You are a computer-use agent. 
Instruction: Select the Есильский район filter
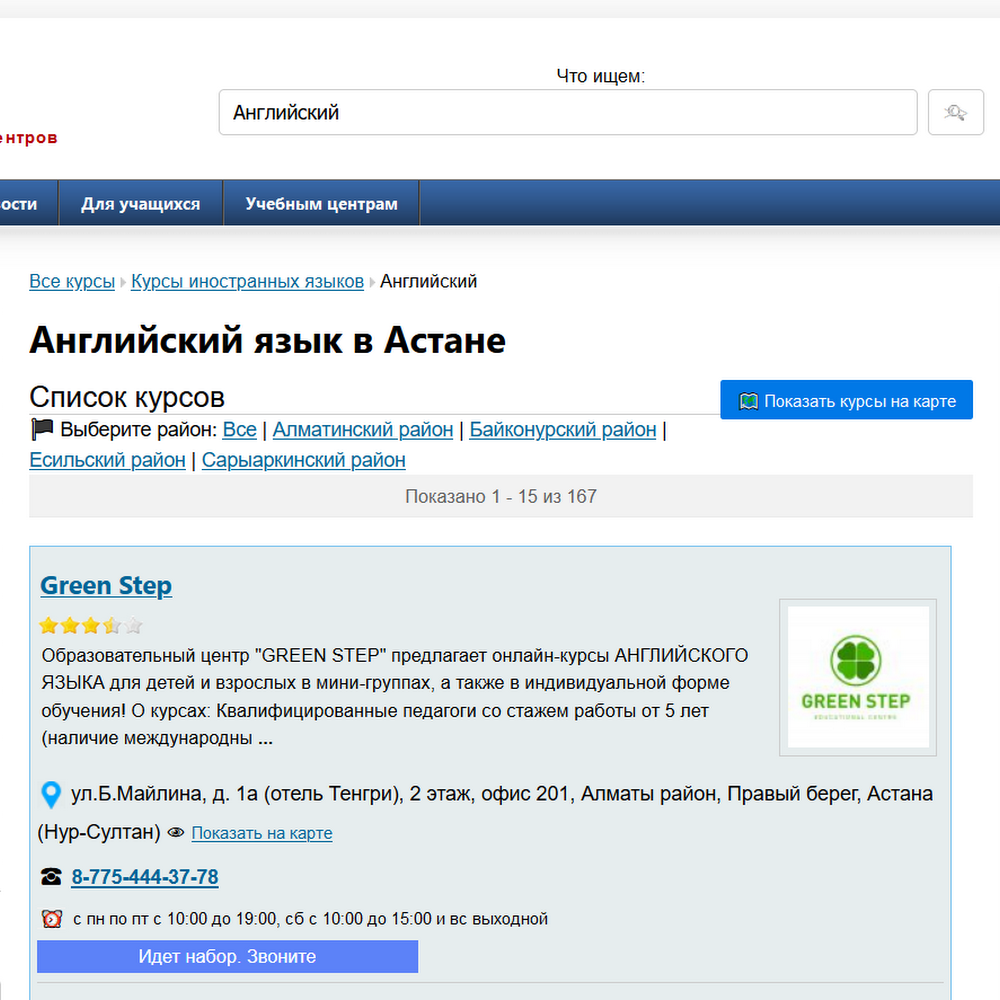(x=107, y=460)
